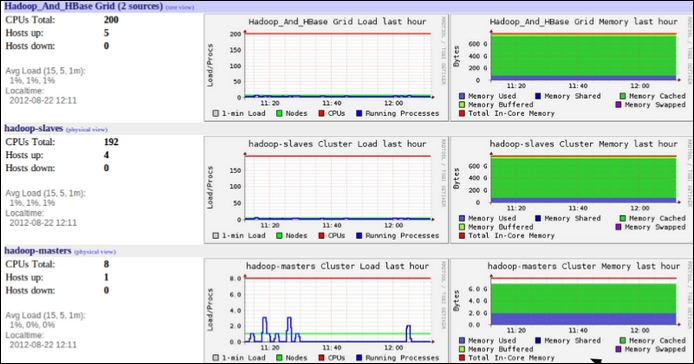Open hadoop-masters Cluster Load graph

326,311
